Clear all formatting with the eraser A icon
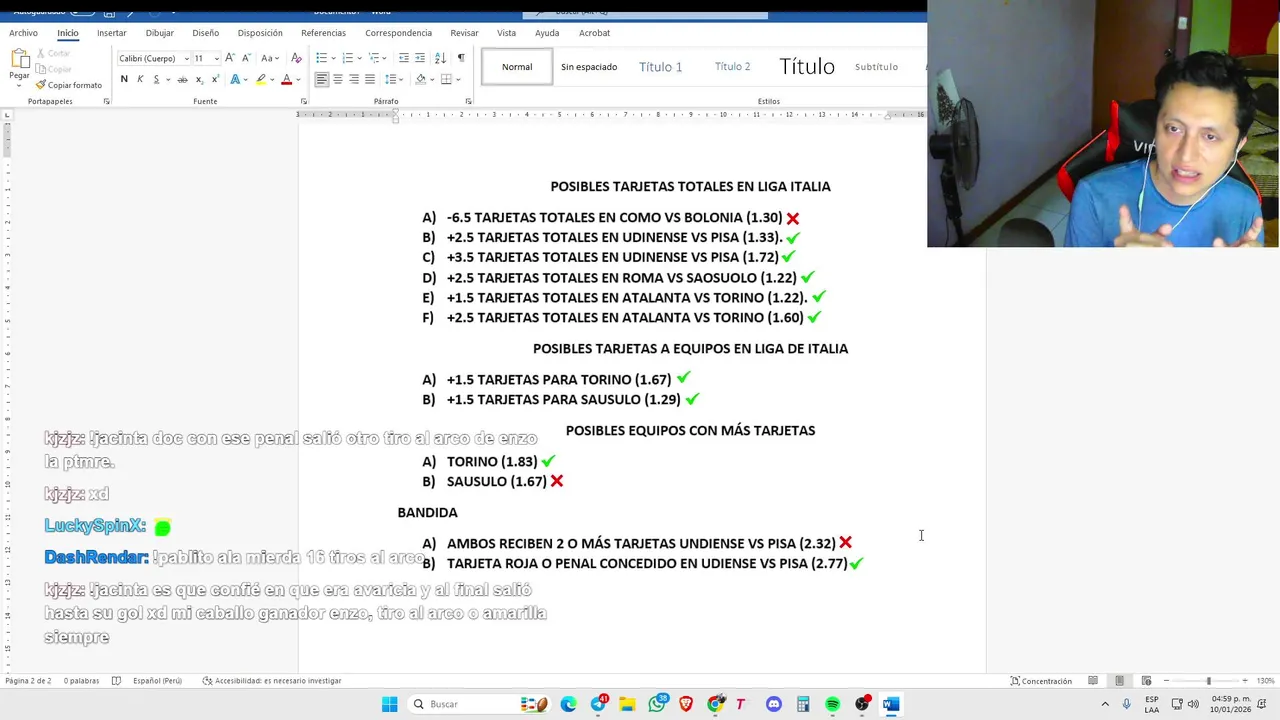This screenshot has height=720, width=1280. [x=296, y=58]
